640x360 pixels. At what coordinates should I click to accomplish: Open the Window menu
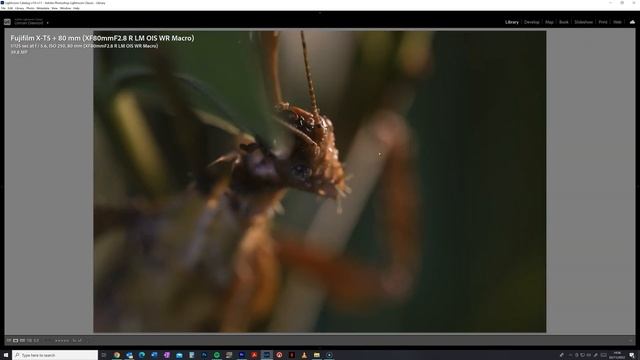click(x=65, y=8)
